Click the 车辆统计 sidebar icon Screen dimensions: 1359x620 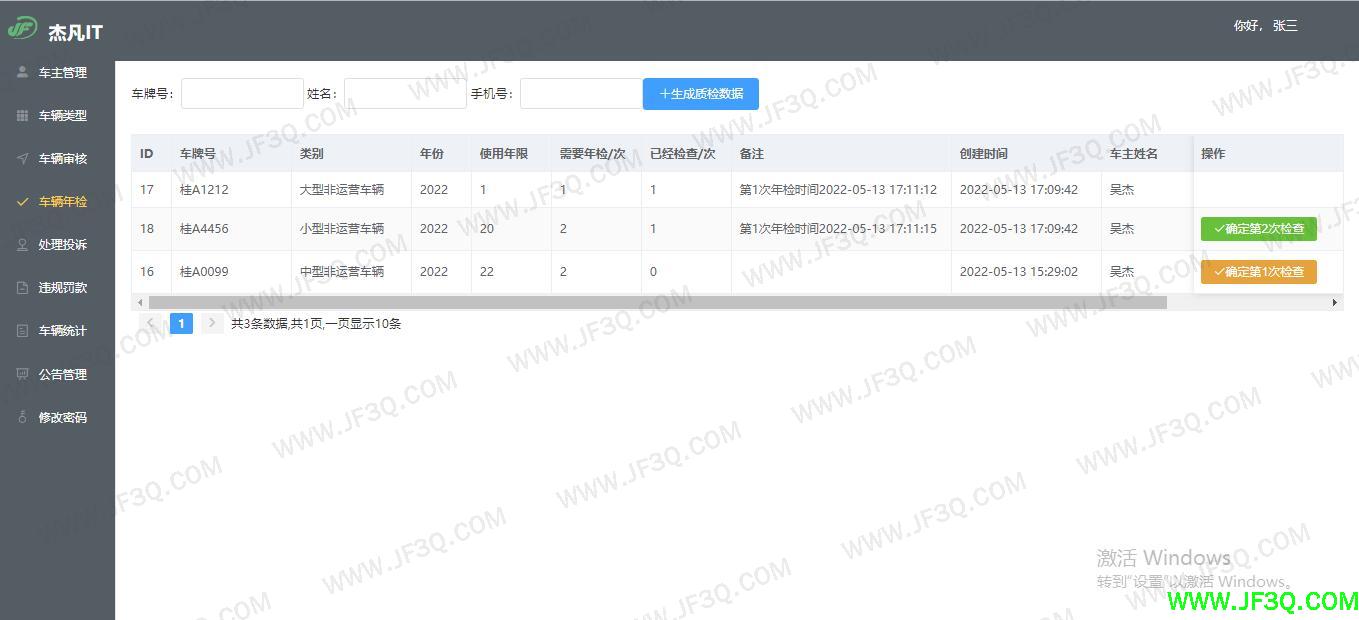22,331
